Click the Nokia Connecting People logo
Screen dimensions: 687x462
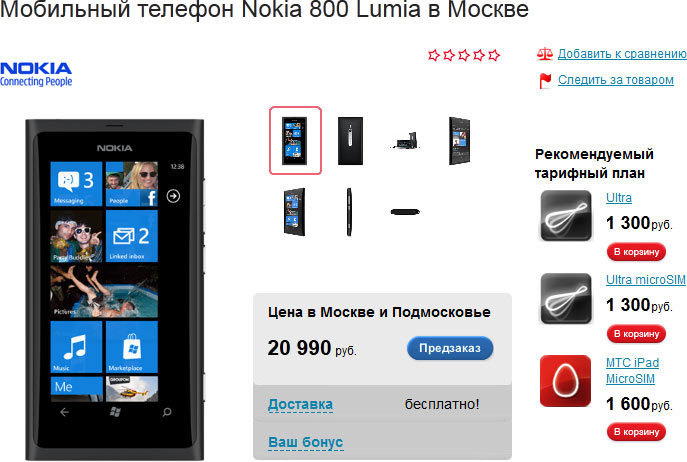[36, 74]
